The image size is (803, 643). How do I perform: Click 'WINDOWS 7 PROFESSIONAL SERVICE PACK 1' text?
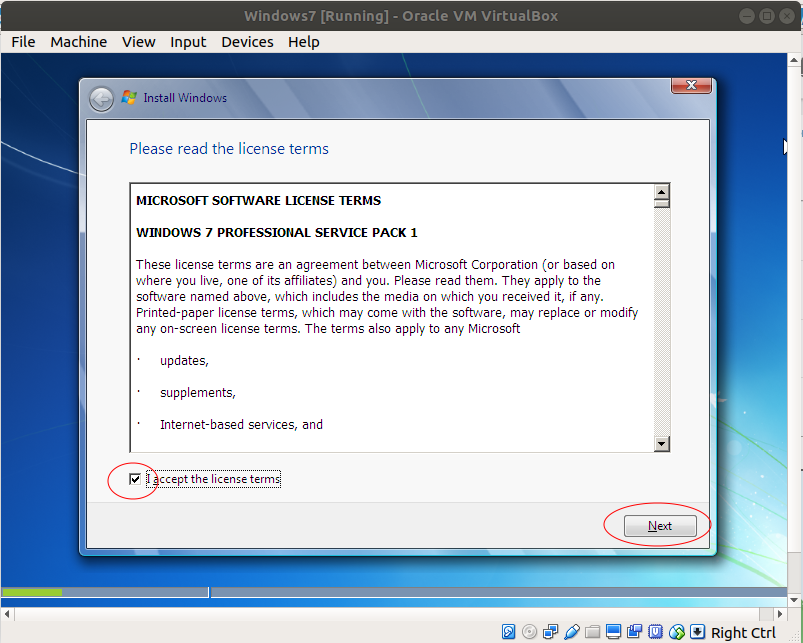[x=277, y=233]
